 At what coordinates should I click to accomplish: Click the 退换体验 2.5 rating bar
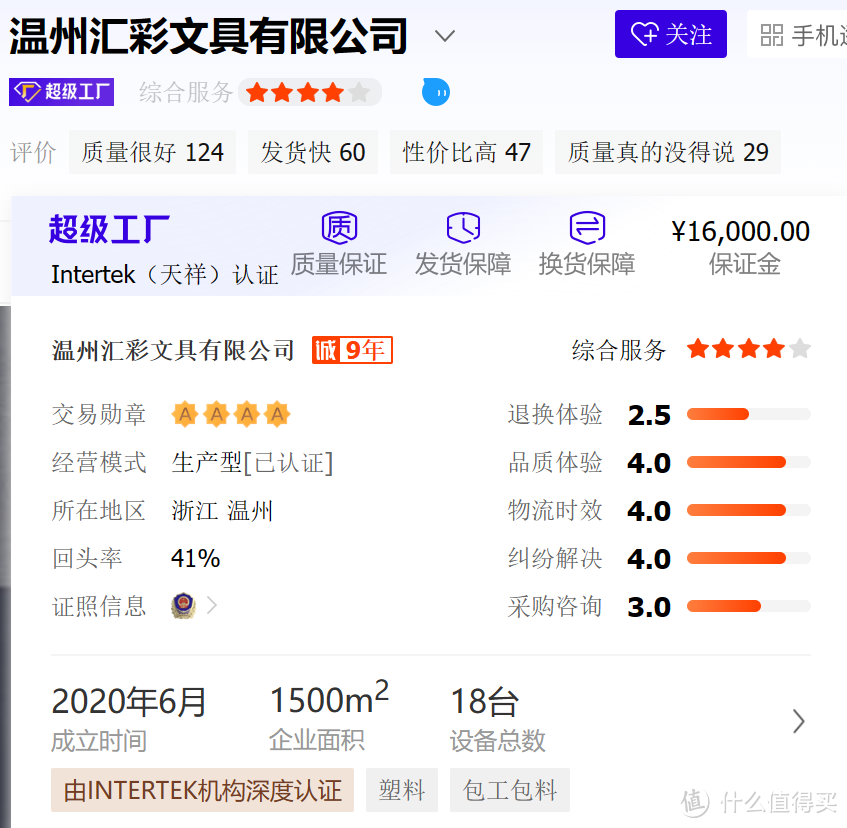pos(748,414)
